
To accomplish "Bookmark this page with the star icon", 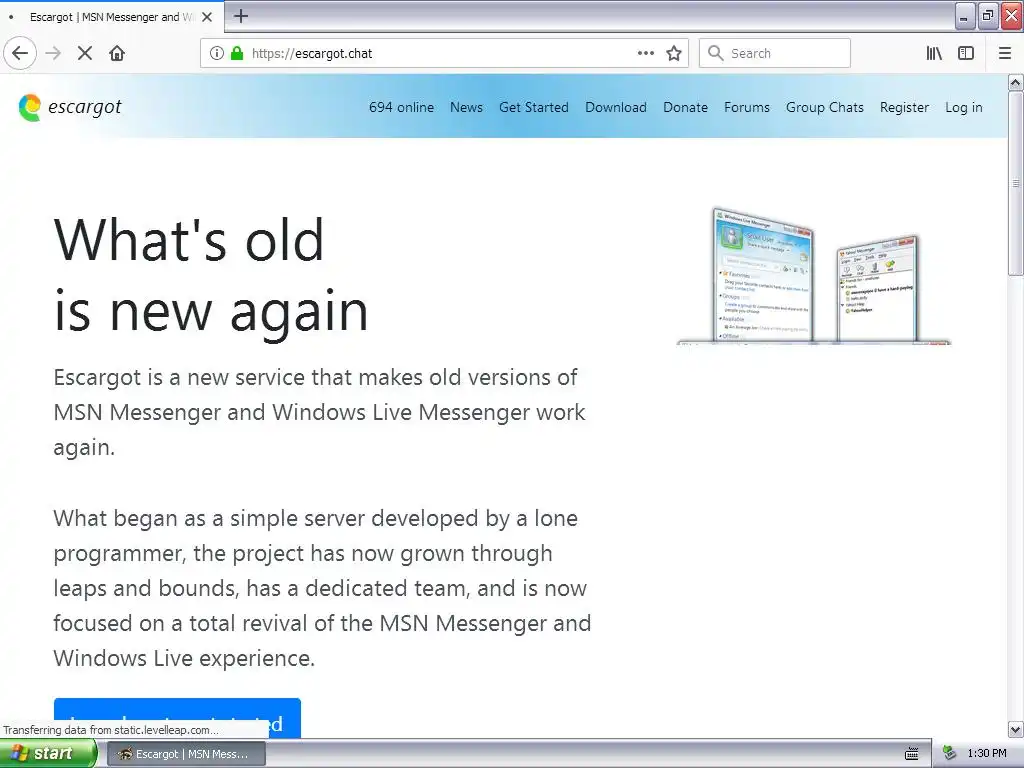I will [x=674, y=53].
